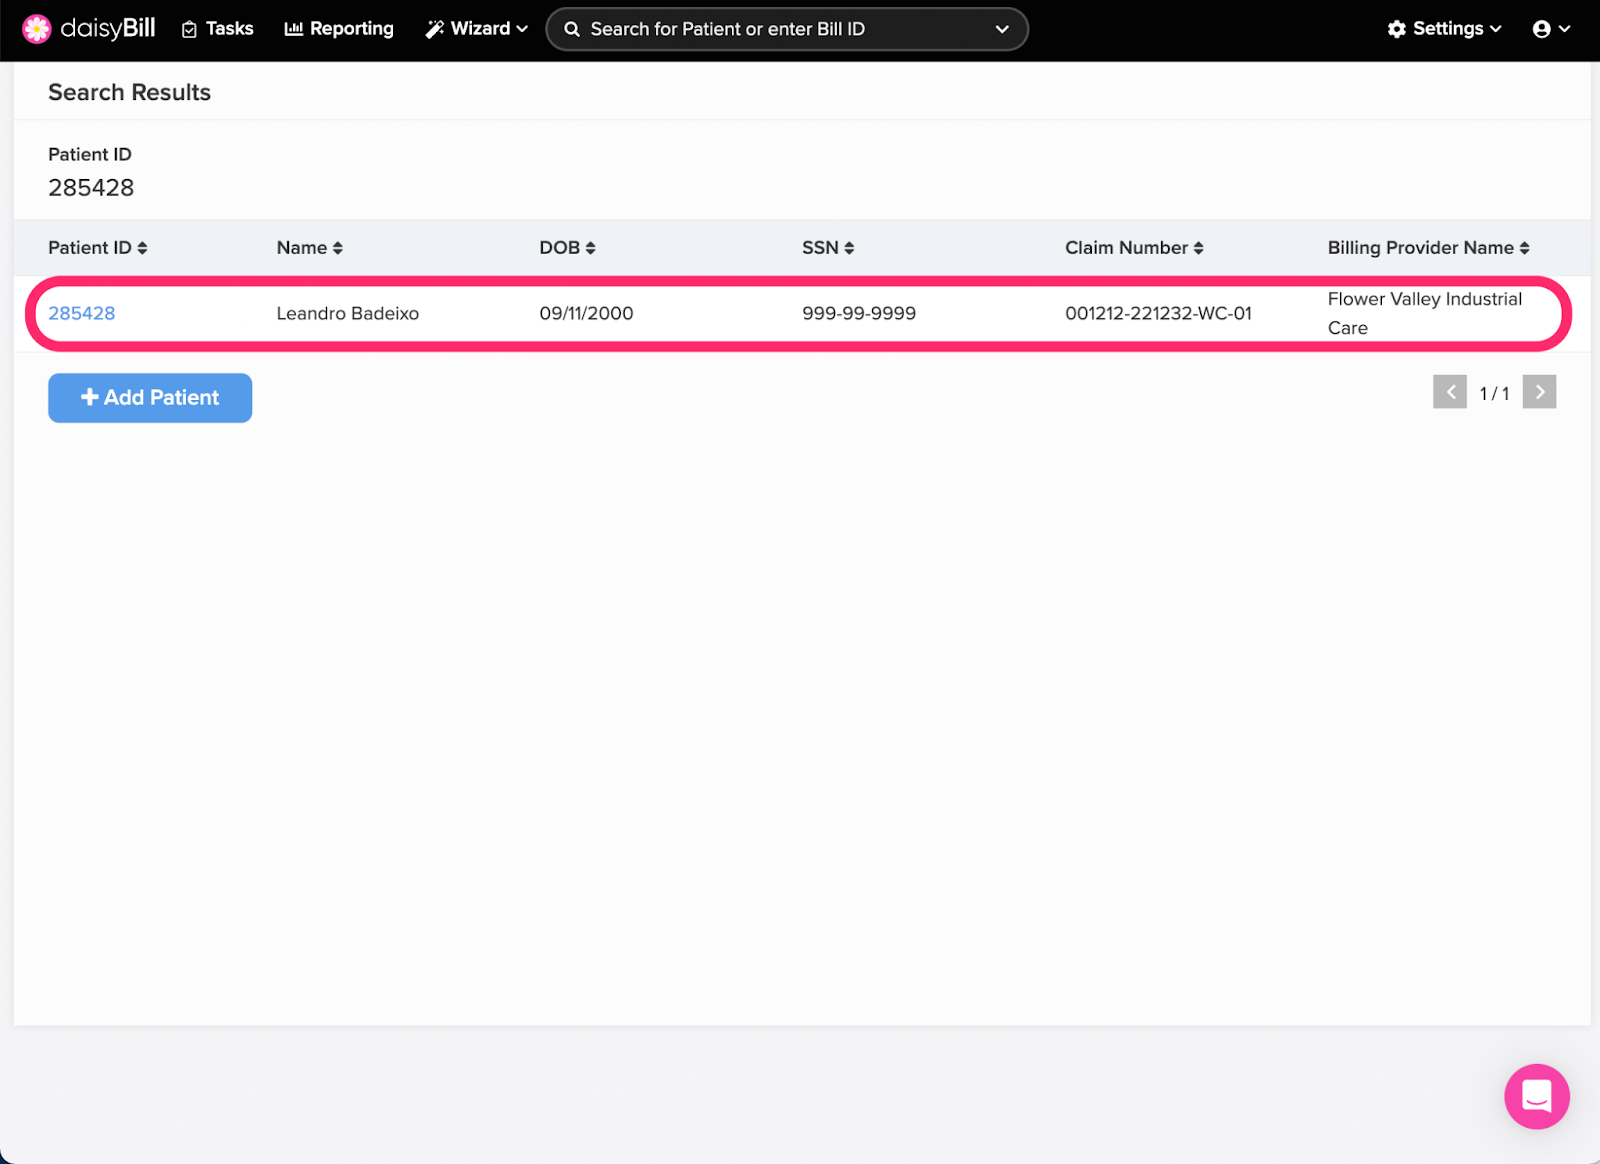This screenshot has width=1600, height=1164.
Task: Sort the table by Patient ID column
Action: click(x=98, y=248)
